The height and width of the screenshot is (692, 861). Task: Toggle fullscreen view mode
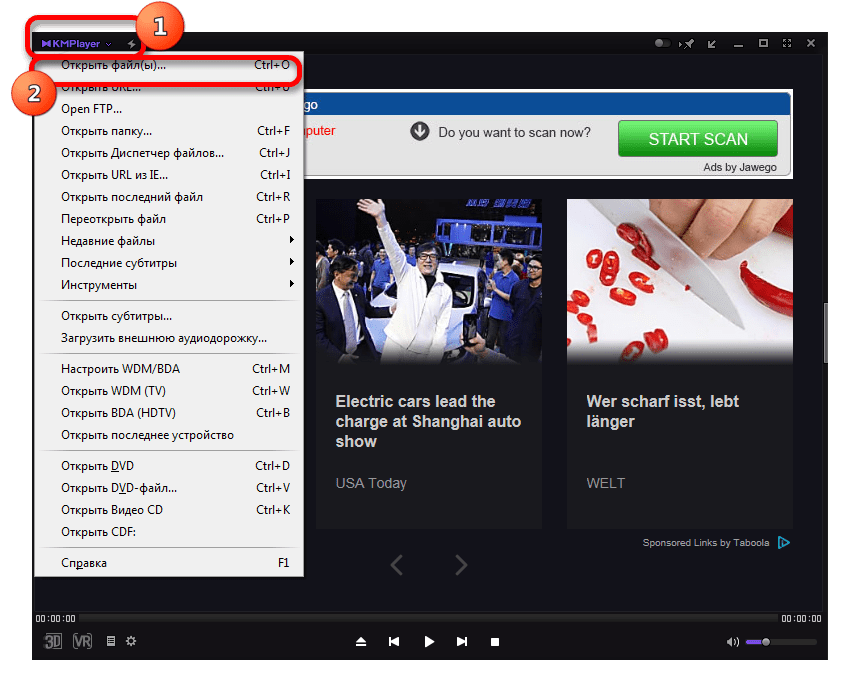(x=787, y=43)
